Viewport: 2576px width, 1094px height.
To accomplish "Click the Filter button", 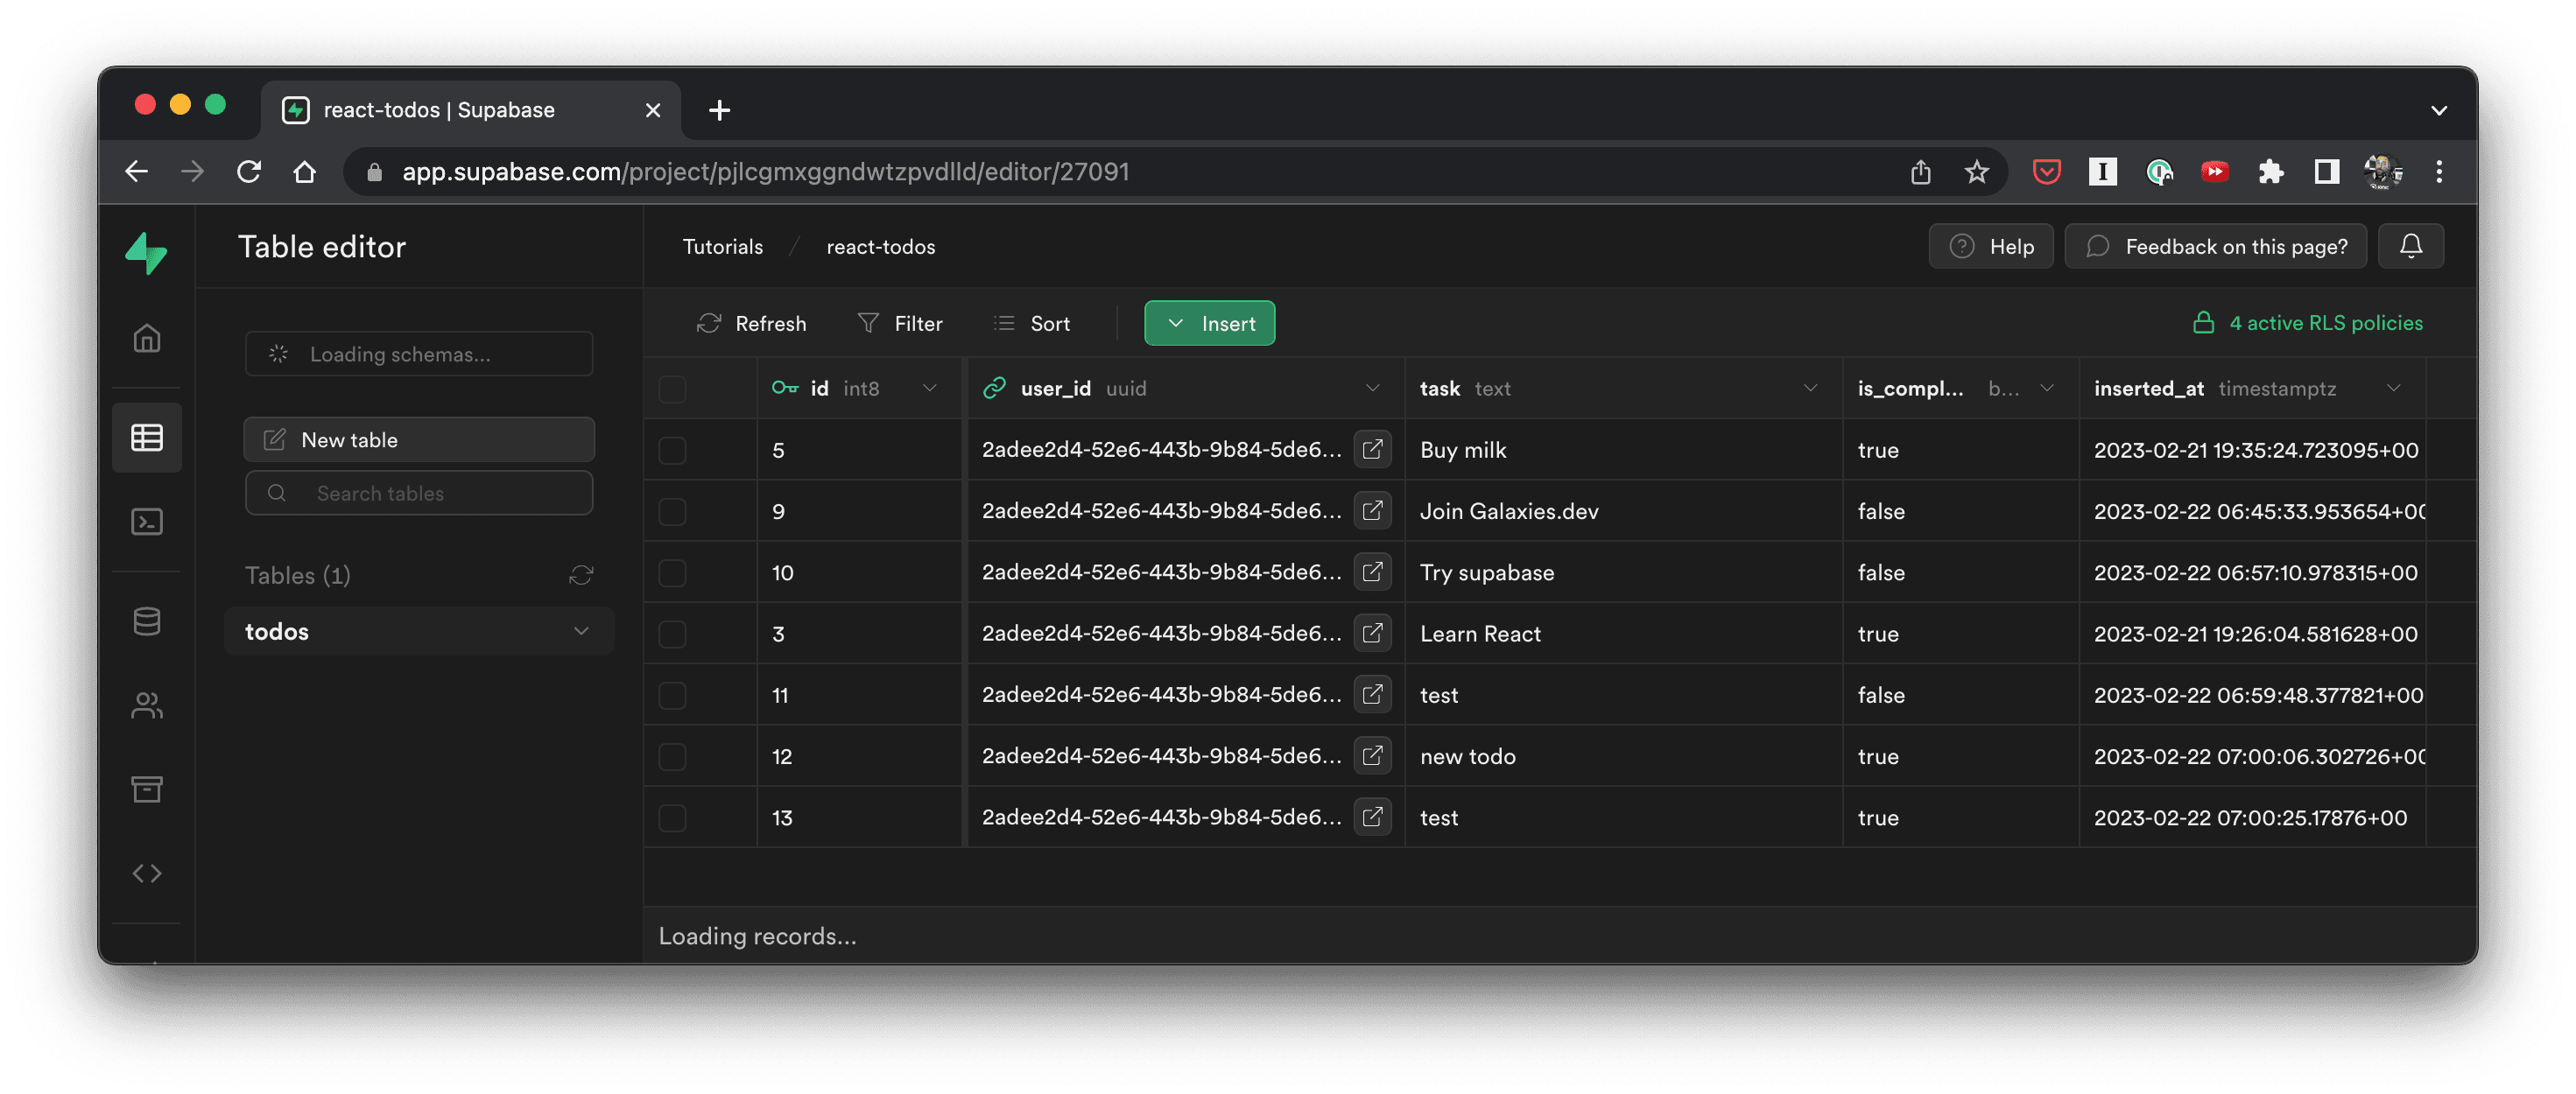I will pyautogui.click(x=900, y=324).
